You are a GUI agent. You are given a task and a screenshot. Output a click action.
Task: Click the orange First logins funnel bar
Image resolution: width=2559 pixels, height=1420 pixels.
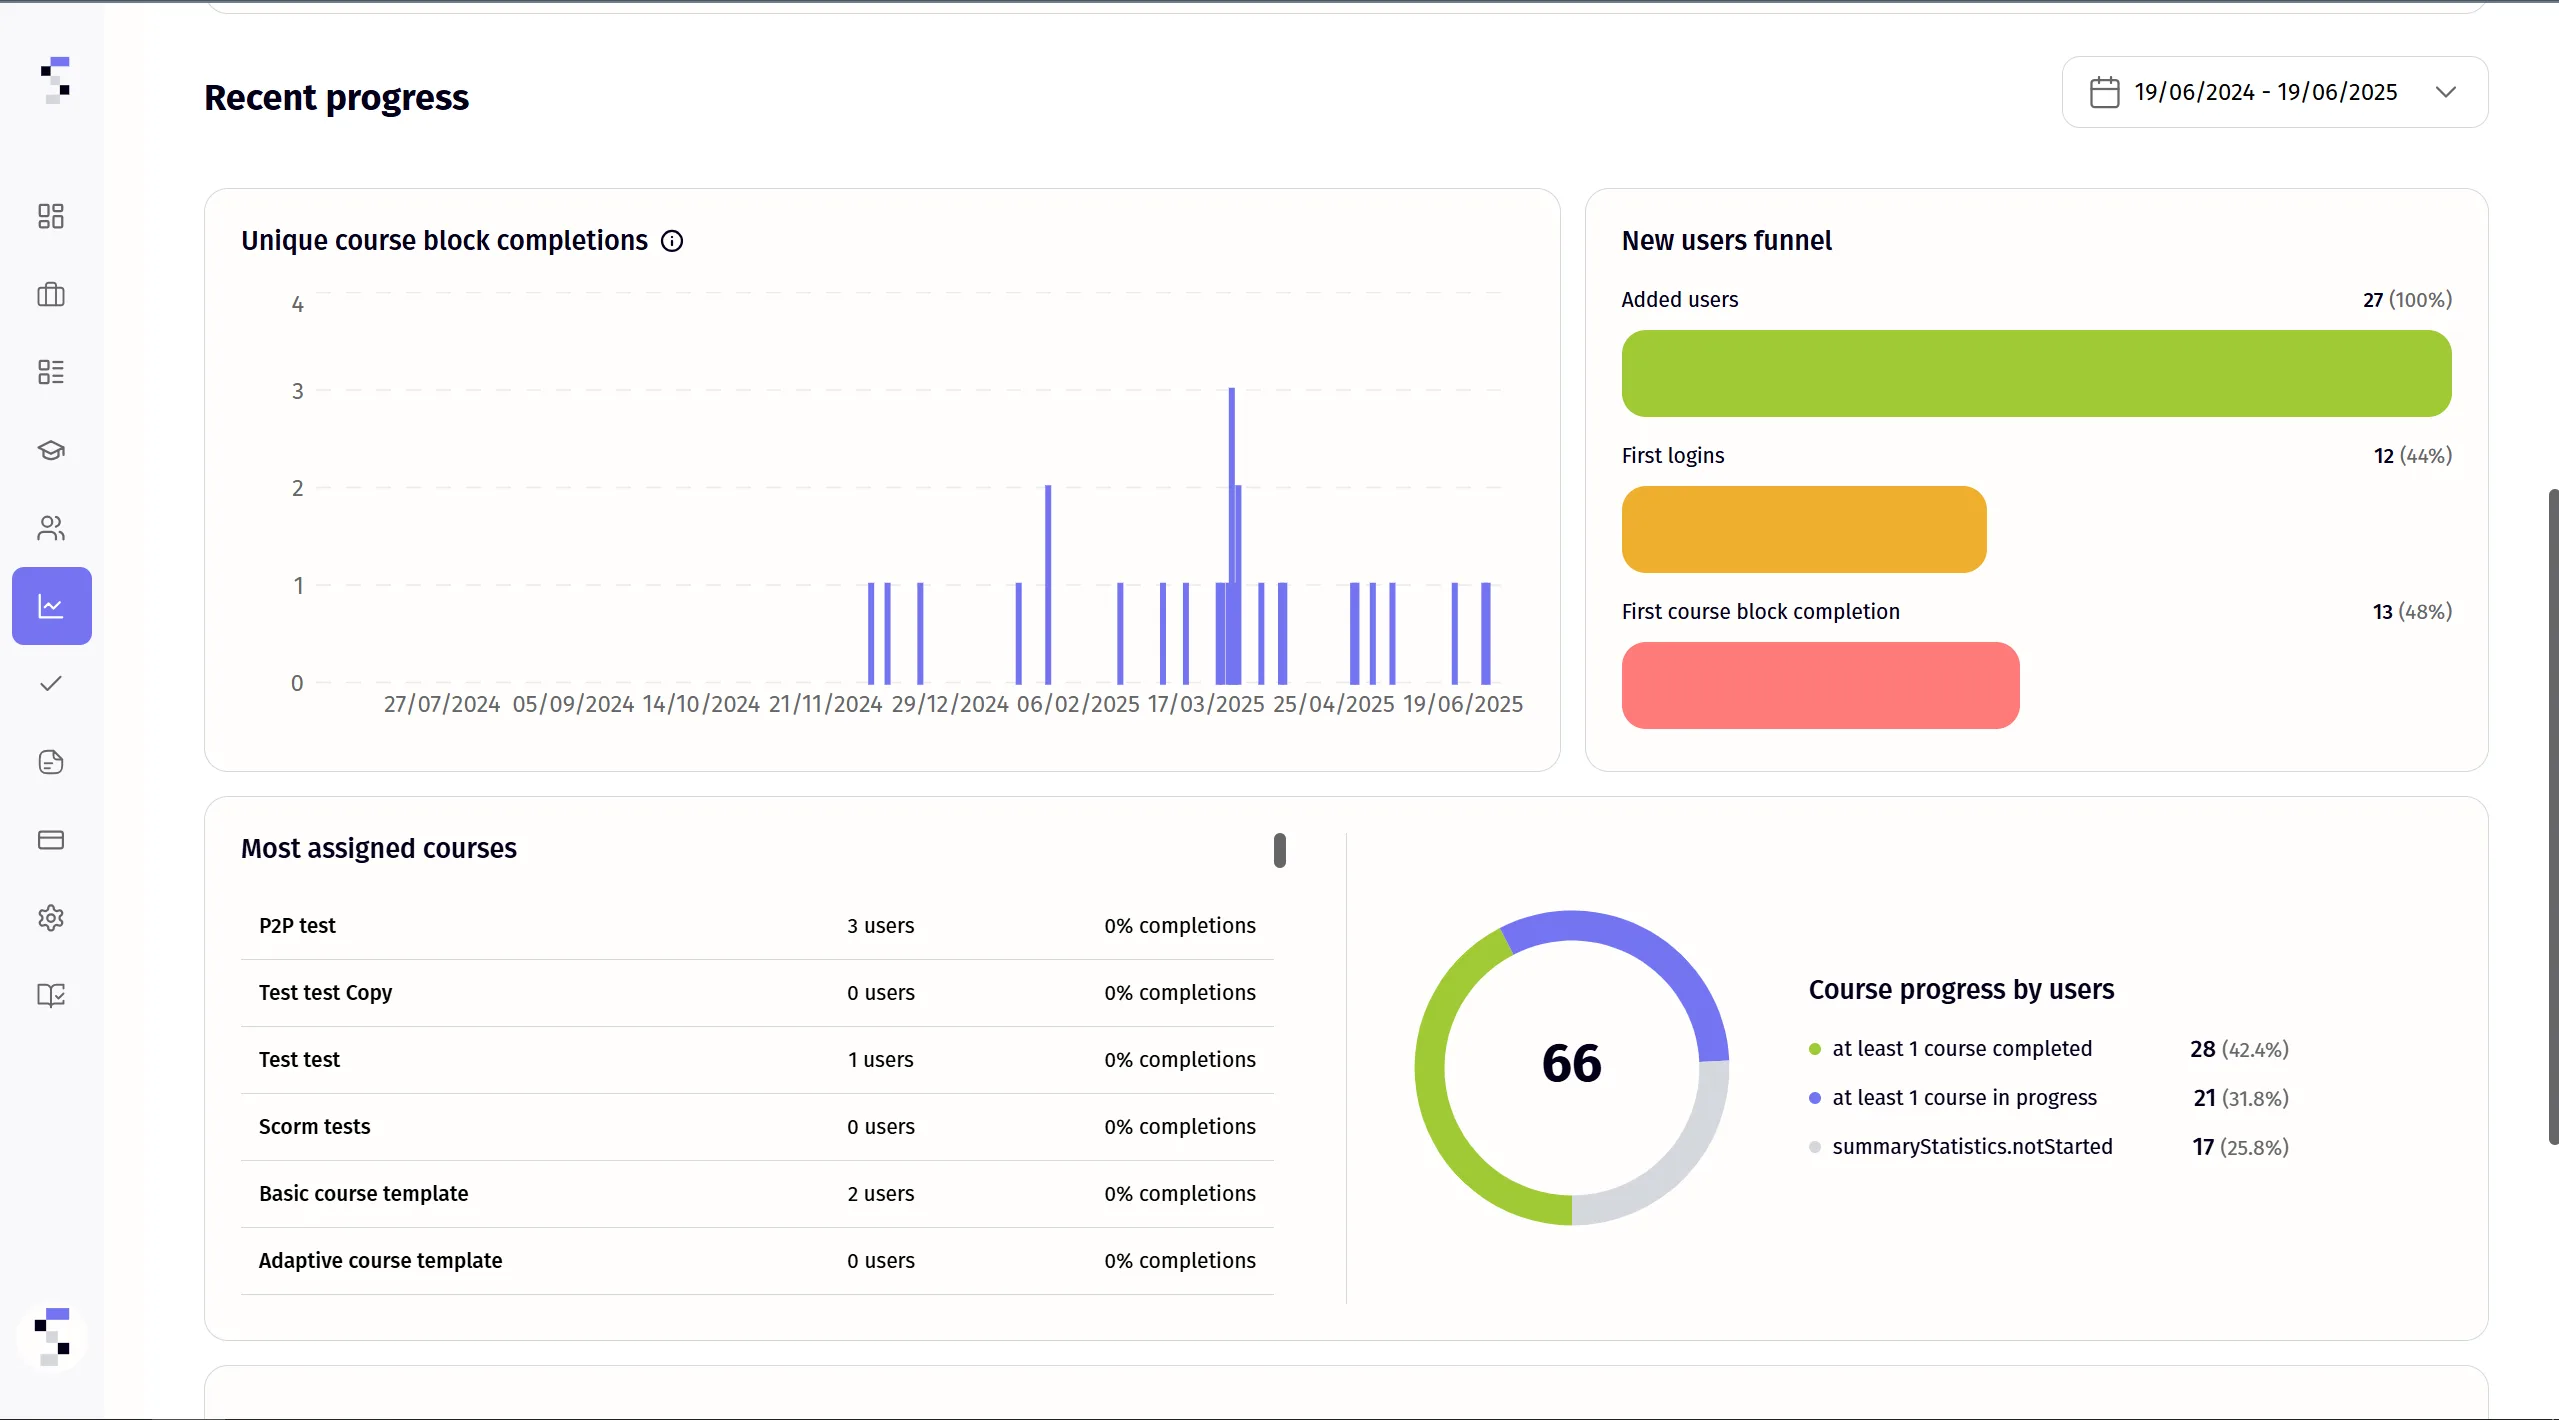tap(1804, 529)
